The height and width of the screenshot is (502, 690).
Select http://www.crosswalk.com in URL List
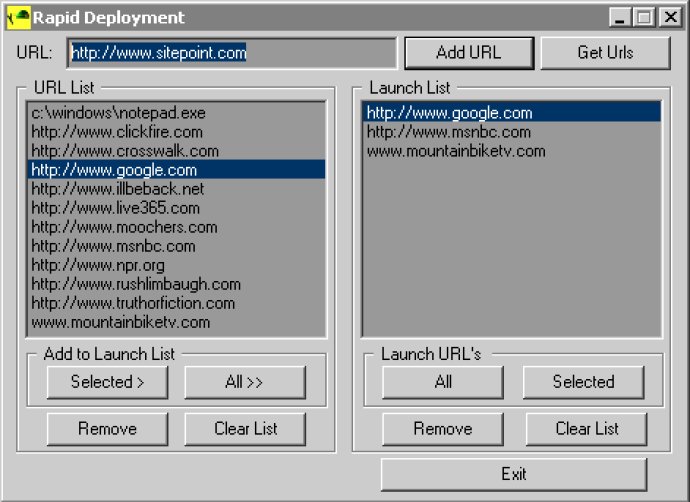176,151
